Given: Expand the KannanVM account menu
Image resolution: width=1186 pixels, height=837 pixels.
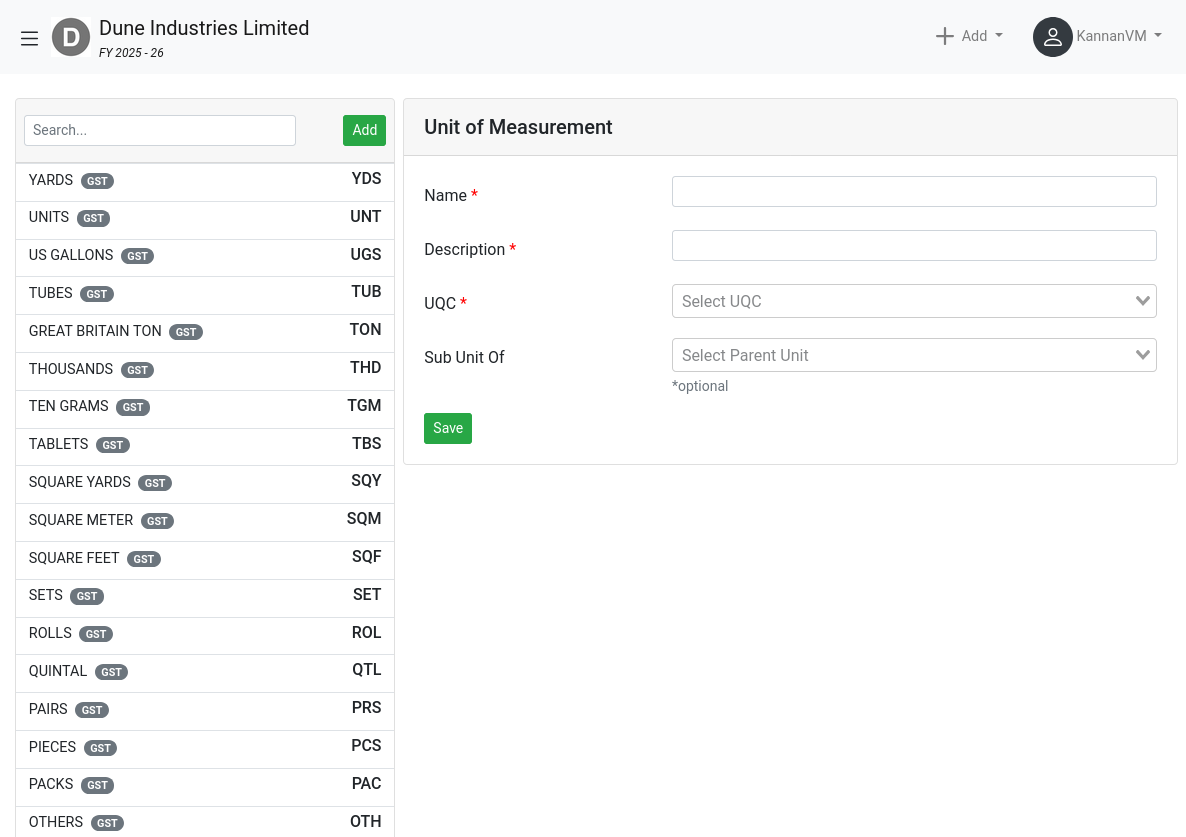Looking at the screenshot, I should point(1119,36).
